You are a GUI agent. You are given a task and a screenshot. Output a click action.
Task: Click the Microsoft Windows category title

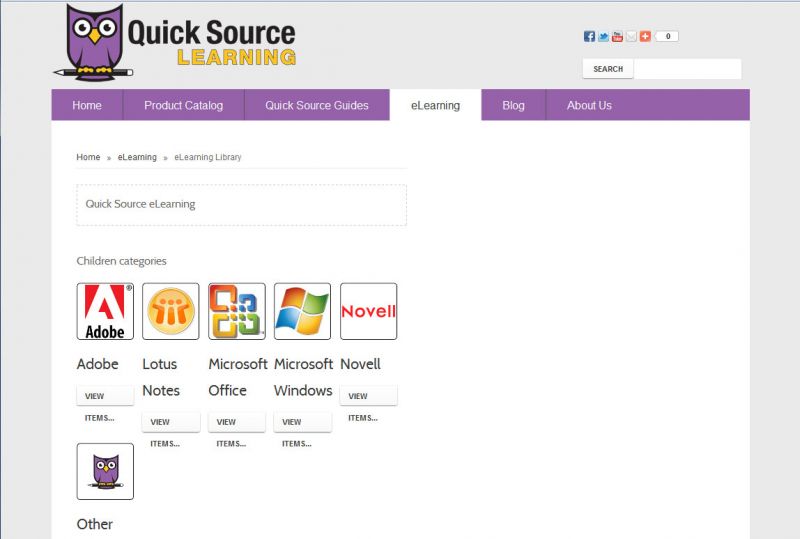click(304, 377)
